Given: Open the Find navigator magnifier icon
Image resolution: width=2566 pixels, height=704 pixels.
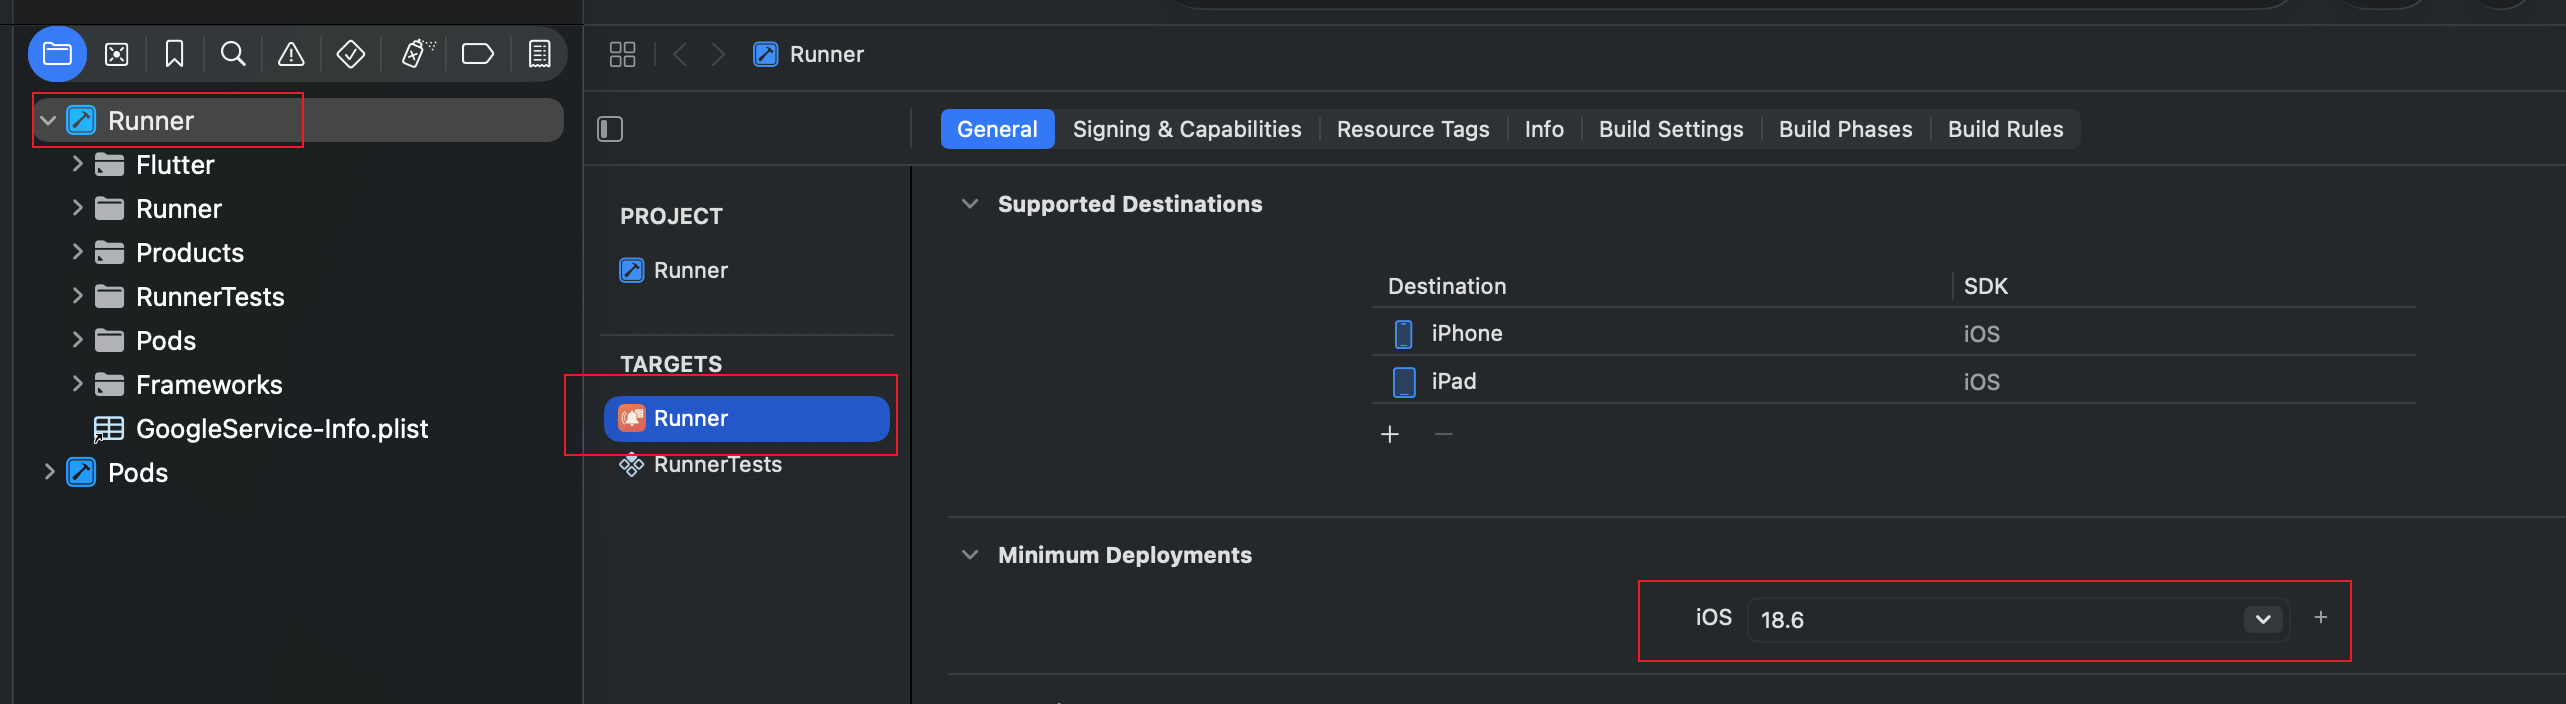Looking at the screenshot, I should 233,54.
